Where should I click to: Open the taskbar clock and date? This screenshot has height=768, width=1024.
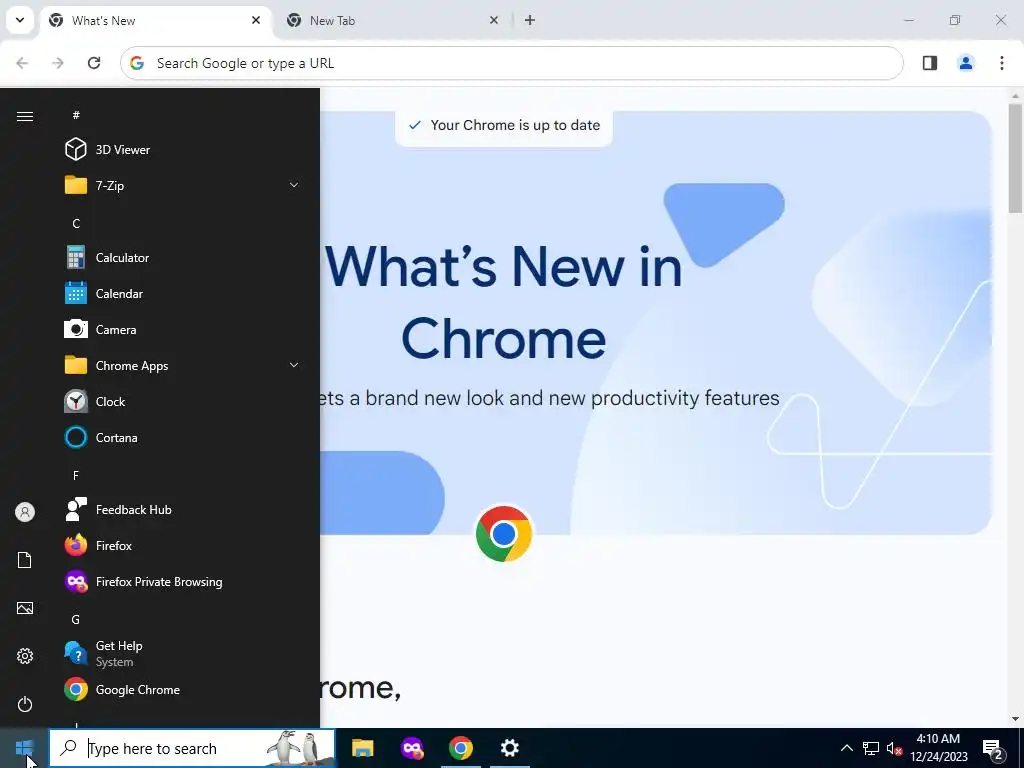tap(938, 748)
